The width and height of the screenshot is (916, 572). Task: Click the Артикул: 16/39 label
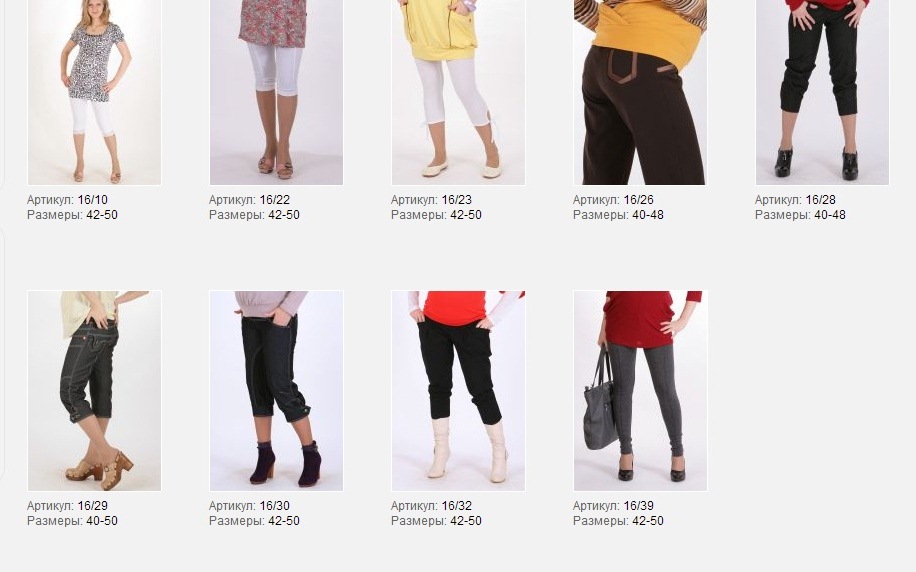point(613,506)
